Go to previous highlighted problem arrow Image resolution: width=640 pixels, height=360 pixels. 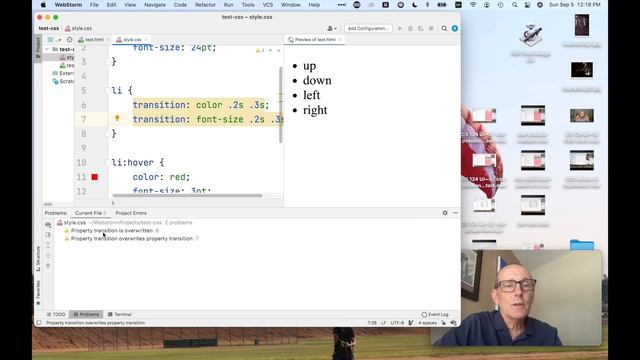coord(270,50)
